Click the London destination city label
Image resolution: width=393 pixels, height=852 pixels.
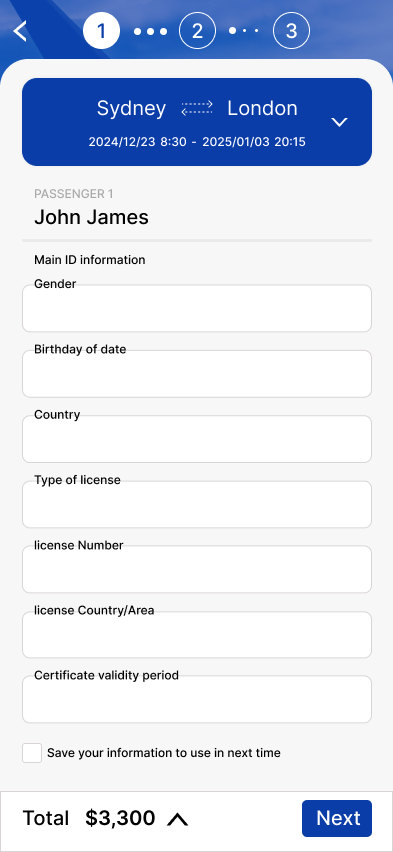[263, 108]
